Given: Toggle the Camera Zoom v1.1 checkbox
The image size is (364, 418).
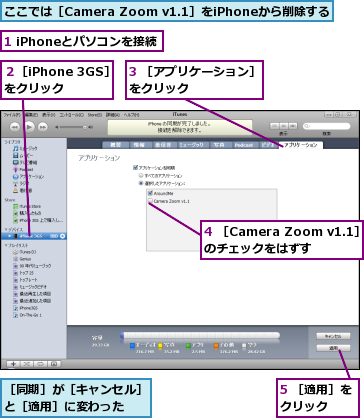Looking at the screenshot, I should click(x=150, y=201).
